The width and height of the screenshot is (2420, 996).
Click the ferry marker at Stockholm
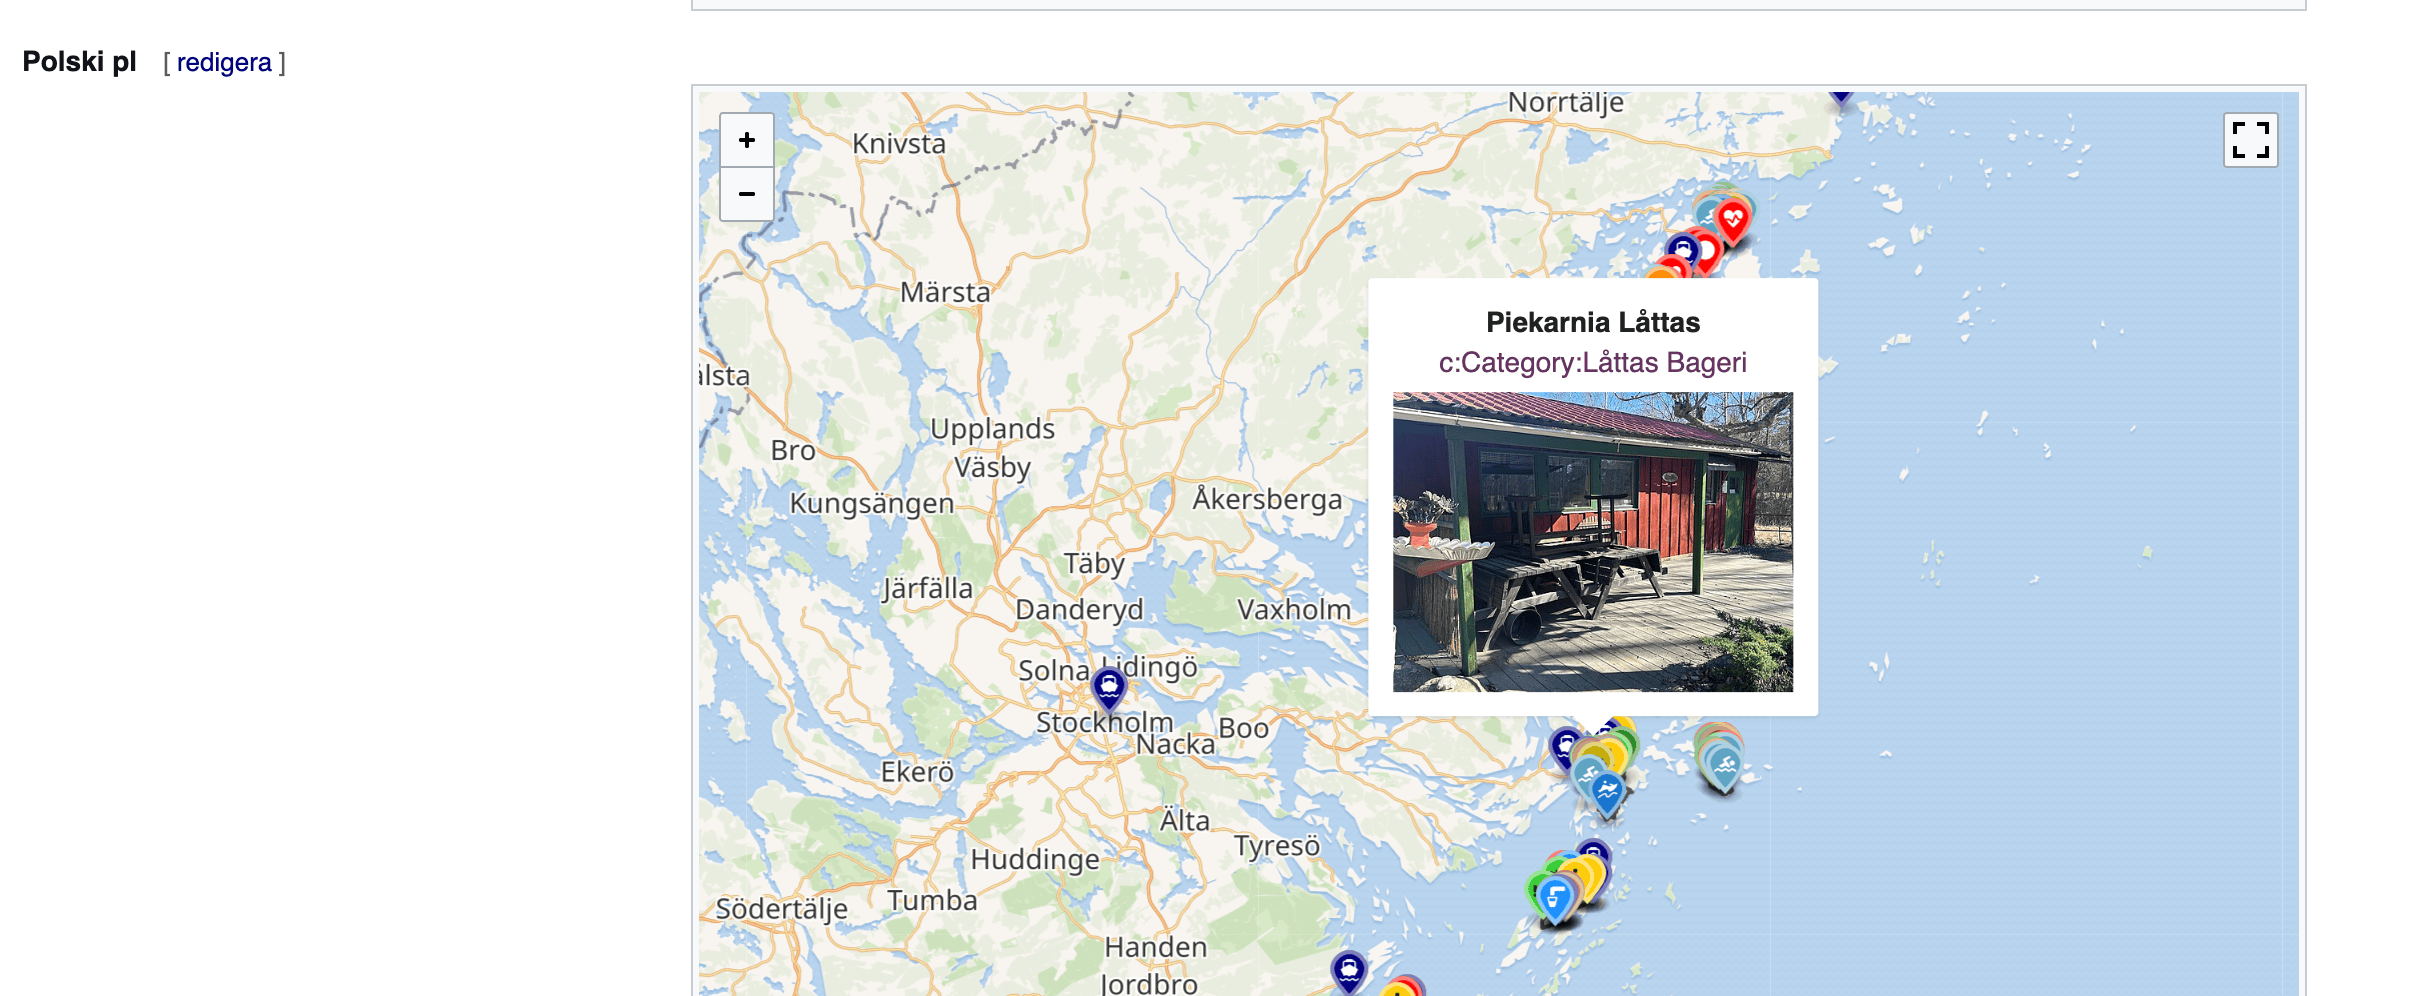1109,686
